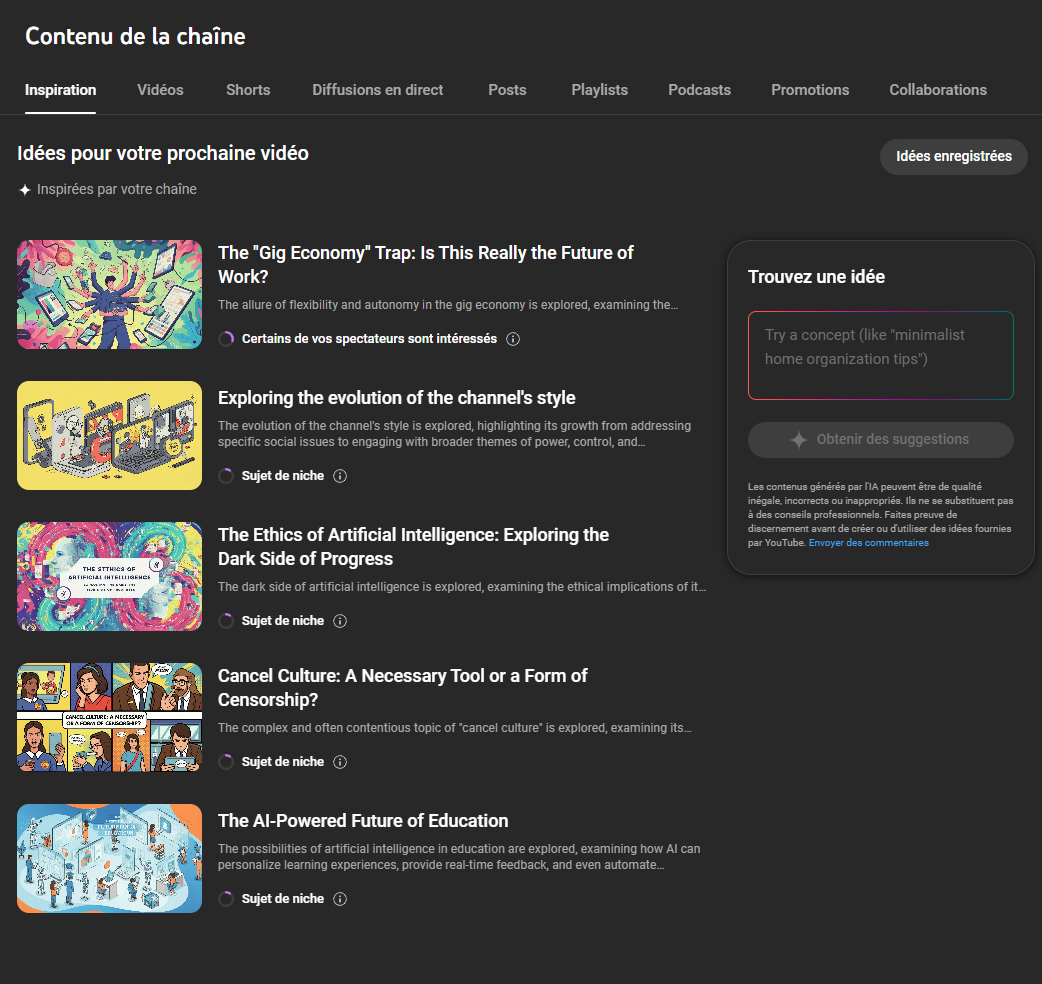Click info icon beside "Certains de vos spectateurs sont intéressés"
The width and height of the screenshot is (1042, 984).
coord(513,339)
